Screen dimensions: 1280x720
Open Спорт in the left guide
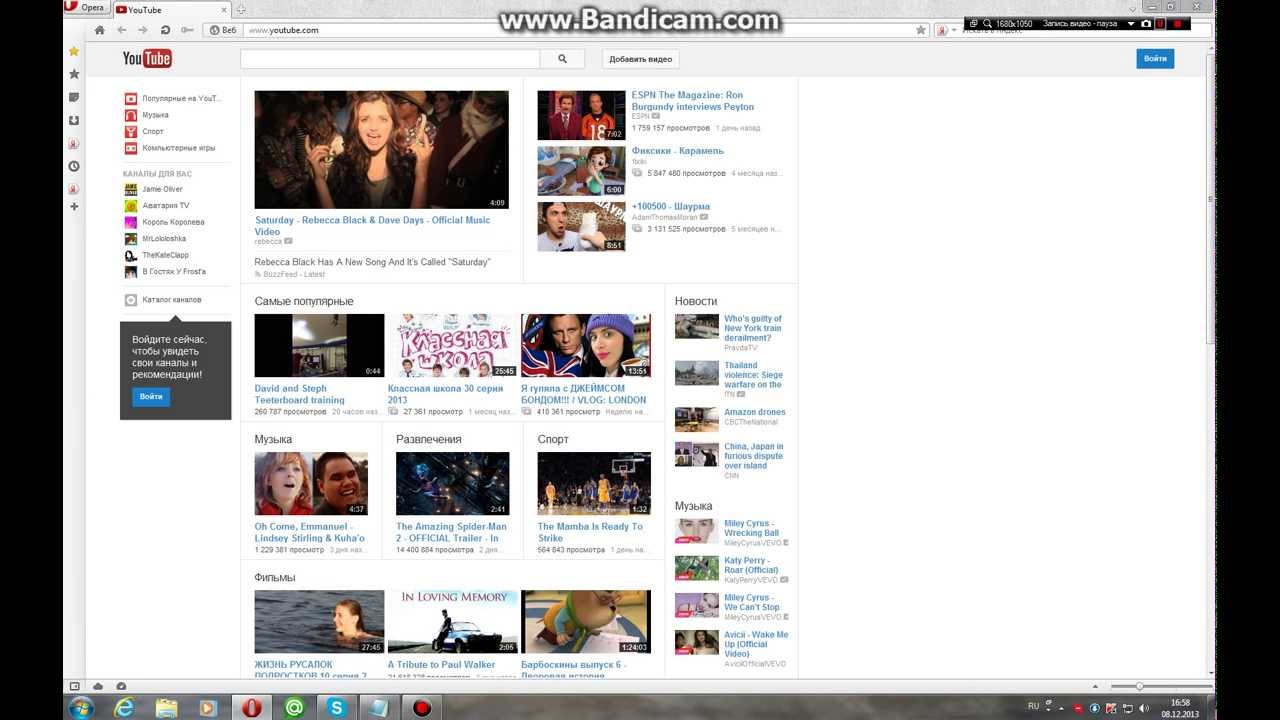pyautogui.click(x=144, y=132)
